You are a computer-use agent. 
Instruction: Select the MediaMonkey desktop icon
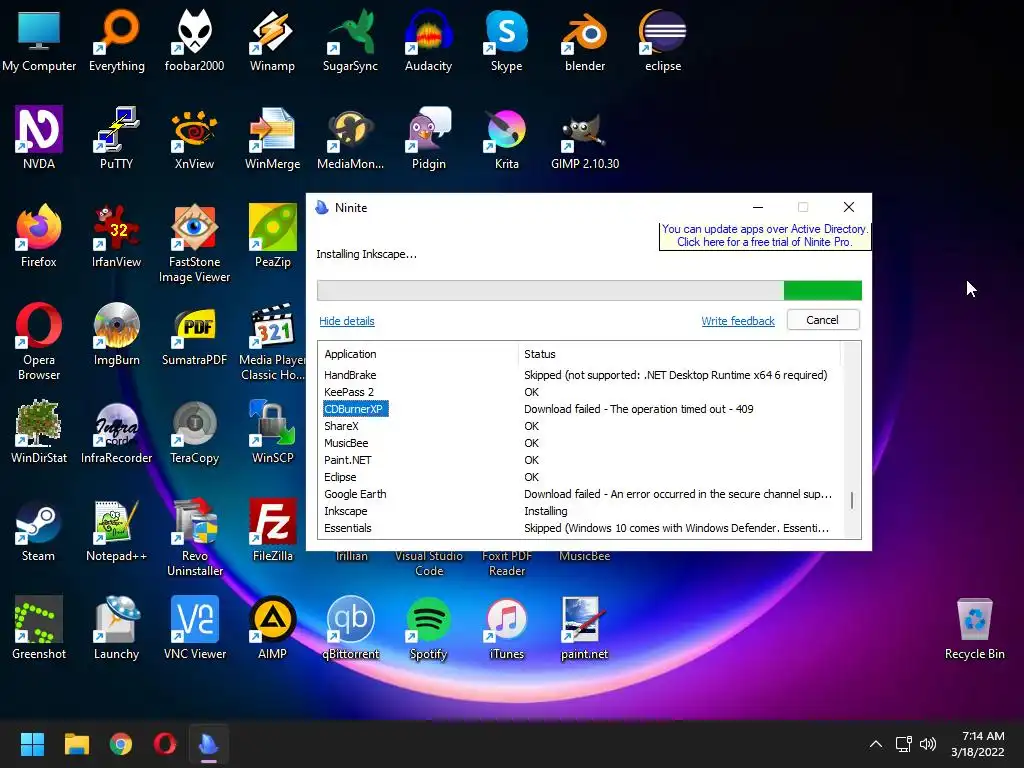[x=350, y=138]
